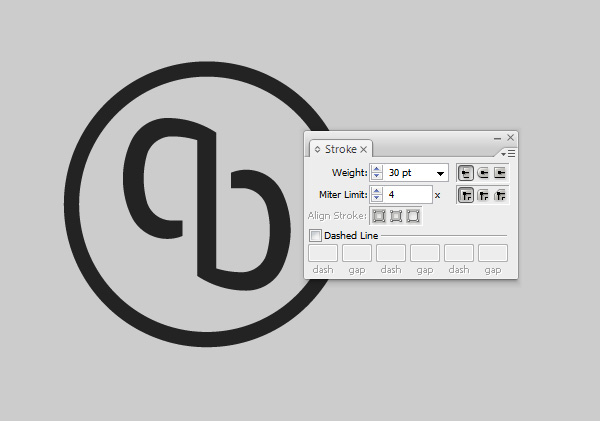The image size is (600, 421).
Task: Decrease stroke Weight with down arrow
Action: coord(377,176)
